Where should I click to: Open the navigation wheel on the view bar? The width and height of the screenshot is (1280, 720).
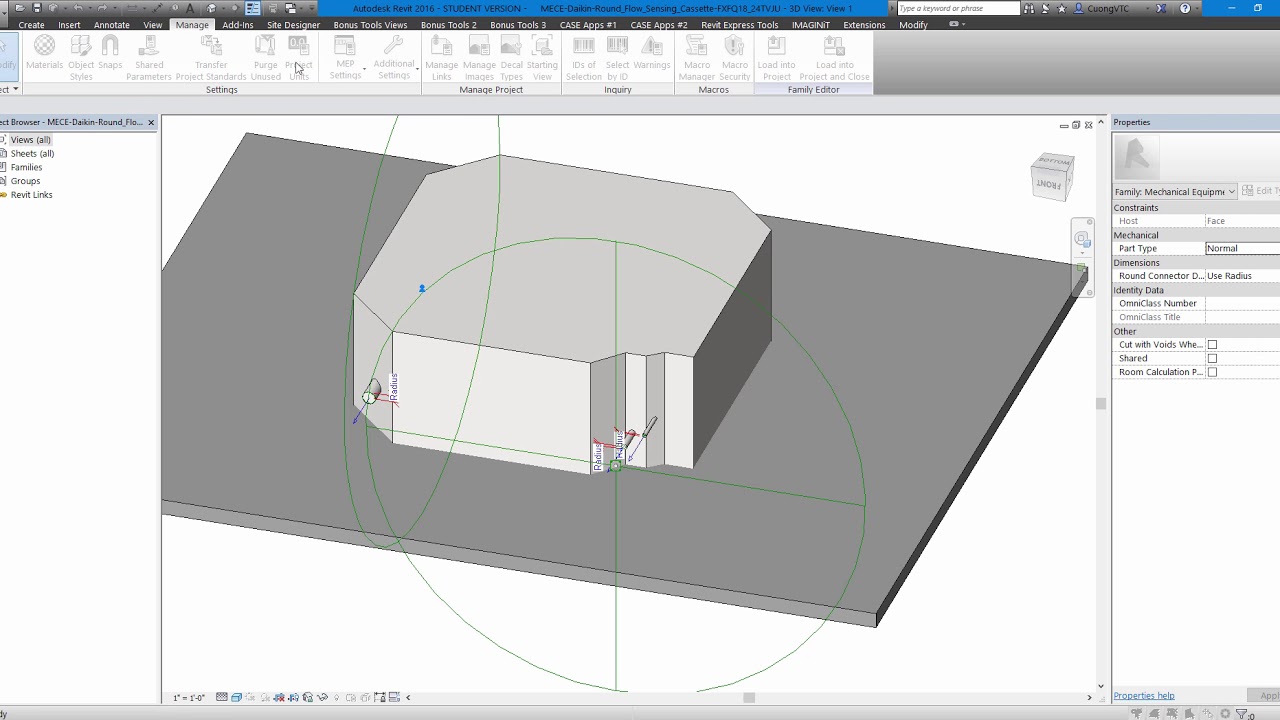pos(1082,238)
